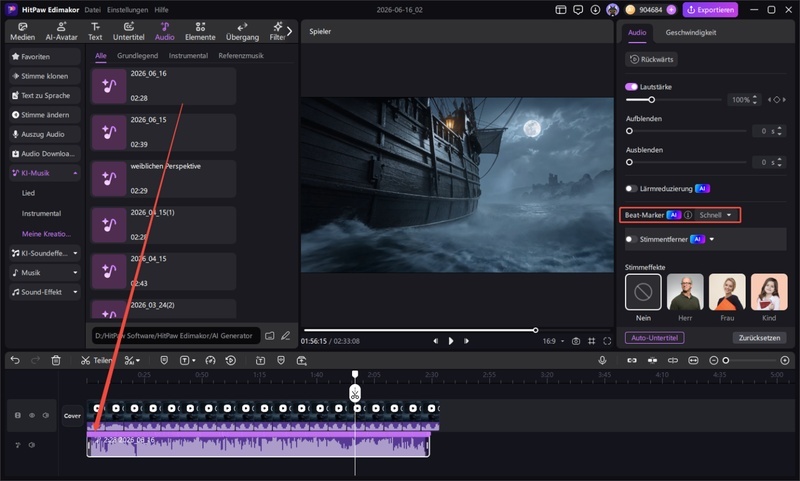Open Text zu Sprache in the sidebar

45,95
